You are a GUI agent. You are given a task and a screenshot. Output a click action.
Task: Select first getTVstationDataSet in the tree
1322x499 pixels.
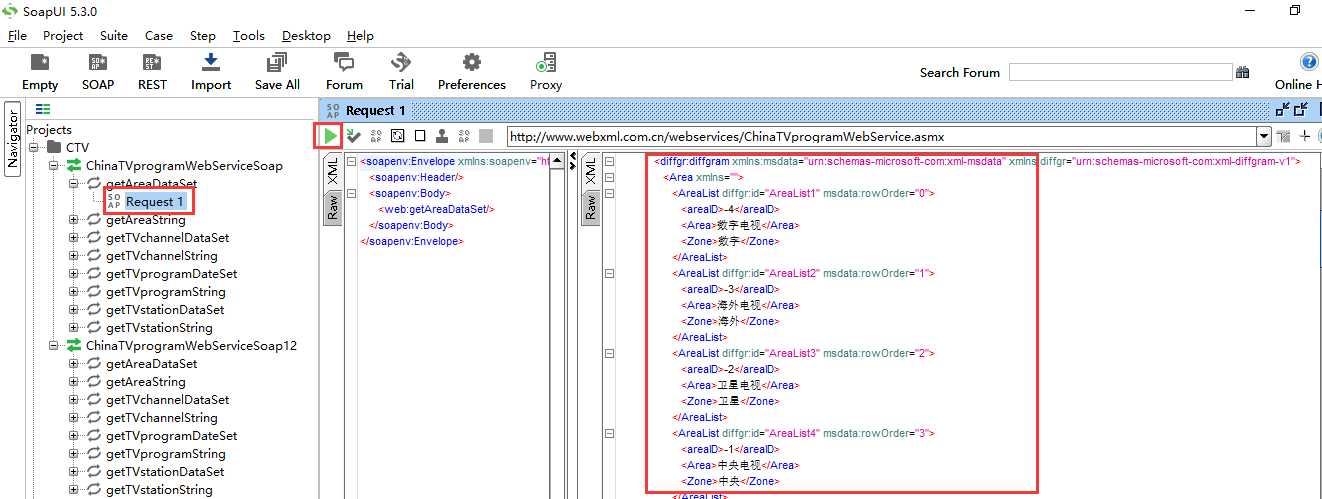[165, 310]
